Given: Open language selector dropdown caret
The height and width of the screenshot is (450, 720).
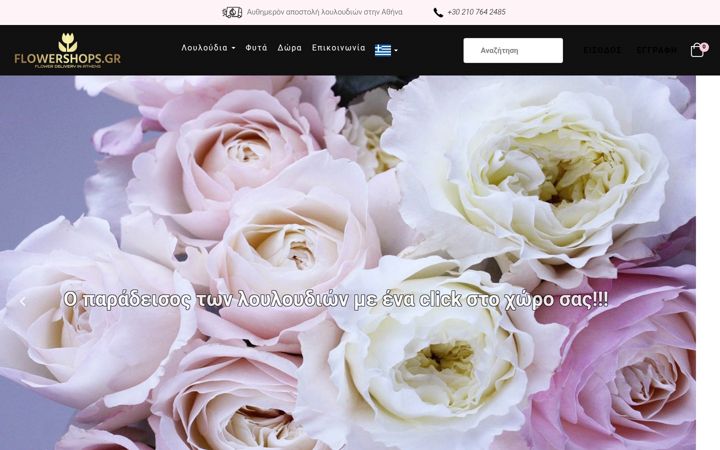Looking at the screenshot, I should coord(396,51).
